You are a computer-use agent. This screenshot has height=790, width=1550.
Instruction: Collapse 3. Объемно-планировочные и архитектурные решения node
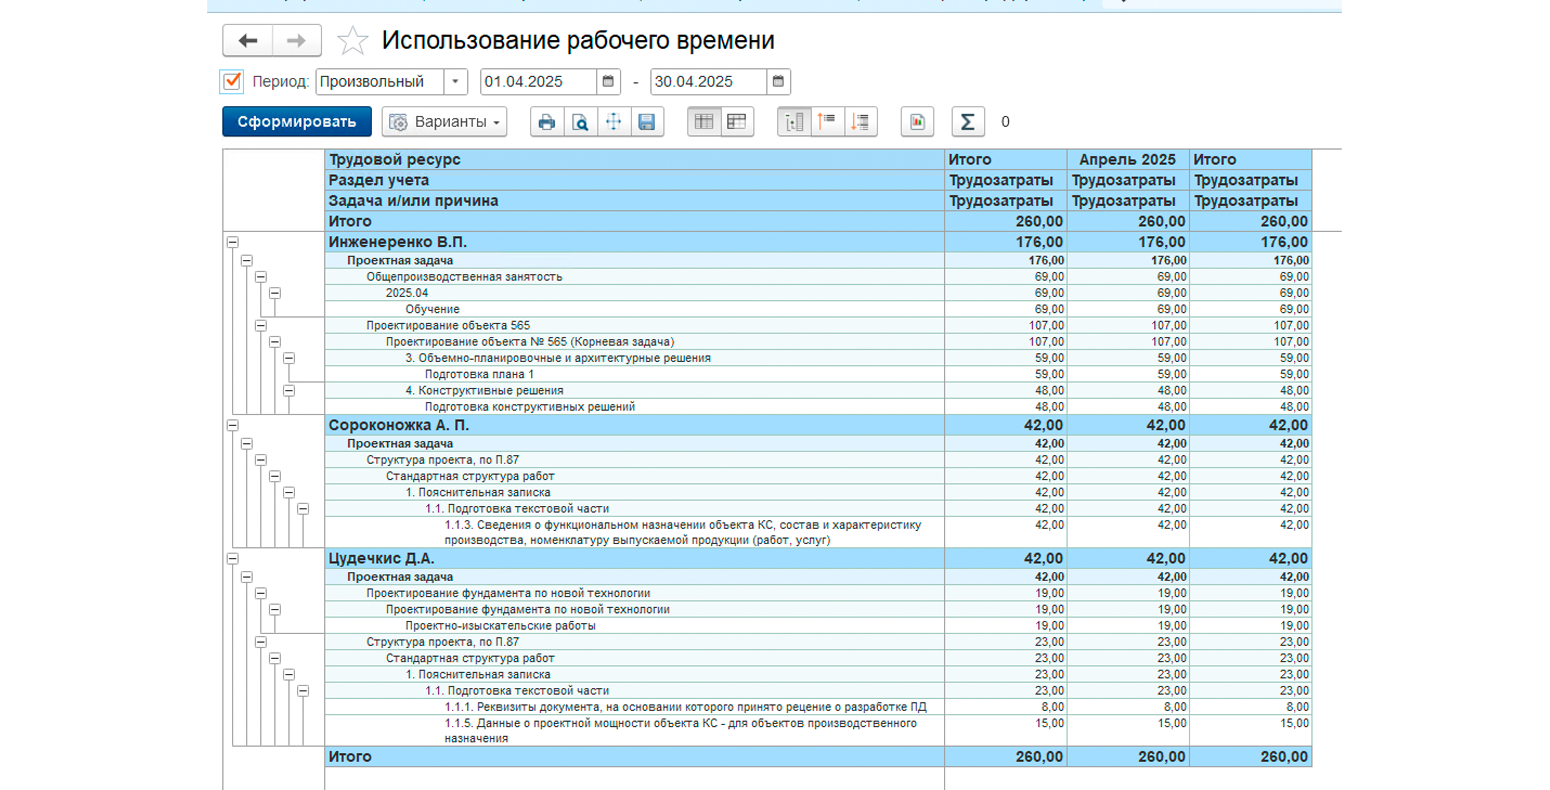click(288, 358)
